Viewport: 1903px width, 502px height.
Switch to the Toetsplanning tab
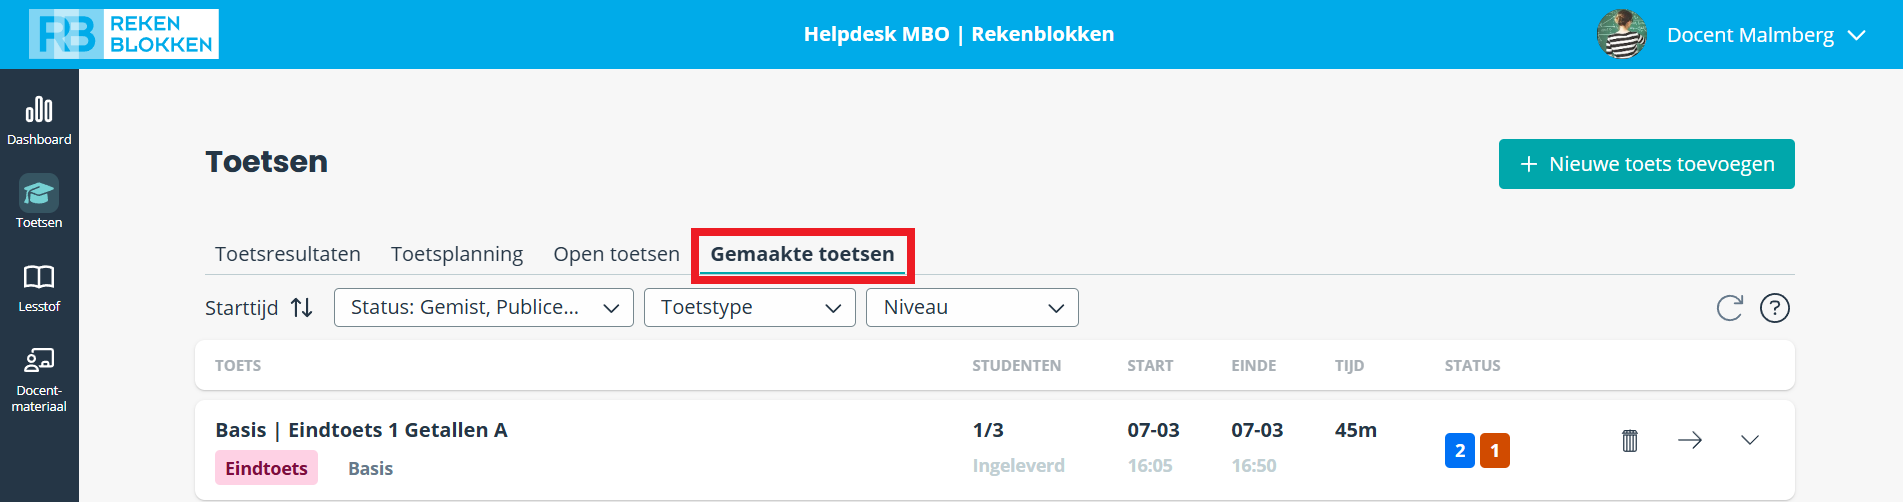pyautogui.click(x=457, y=254)
